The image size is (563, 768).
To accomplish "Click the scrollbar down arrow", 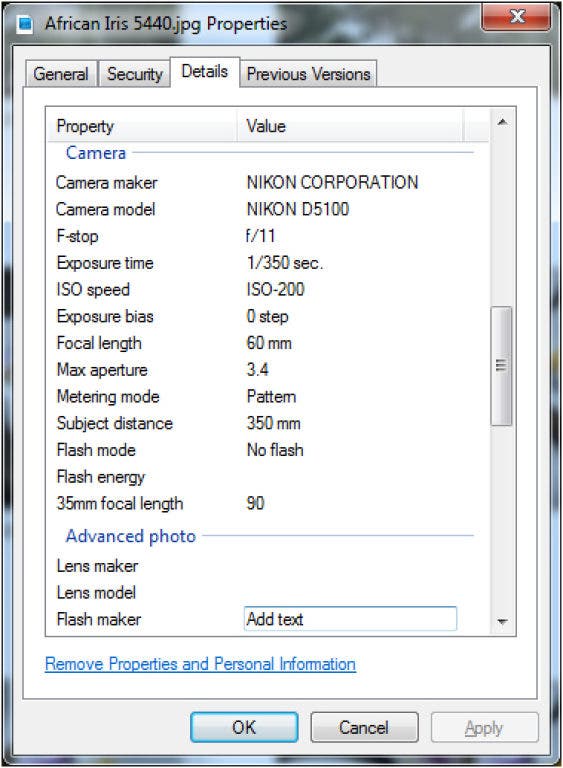I will coord(502,622).
